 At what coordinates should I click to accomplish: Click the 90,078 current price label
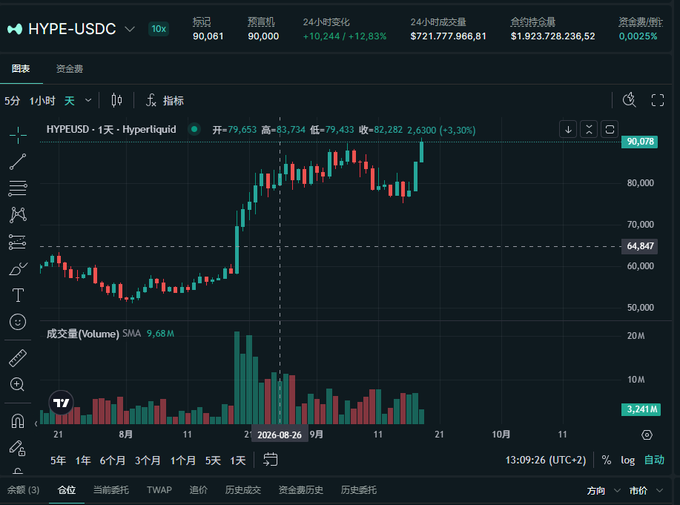pos(640,141)
